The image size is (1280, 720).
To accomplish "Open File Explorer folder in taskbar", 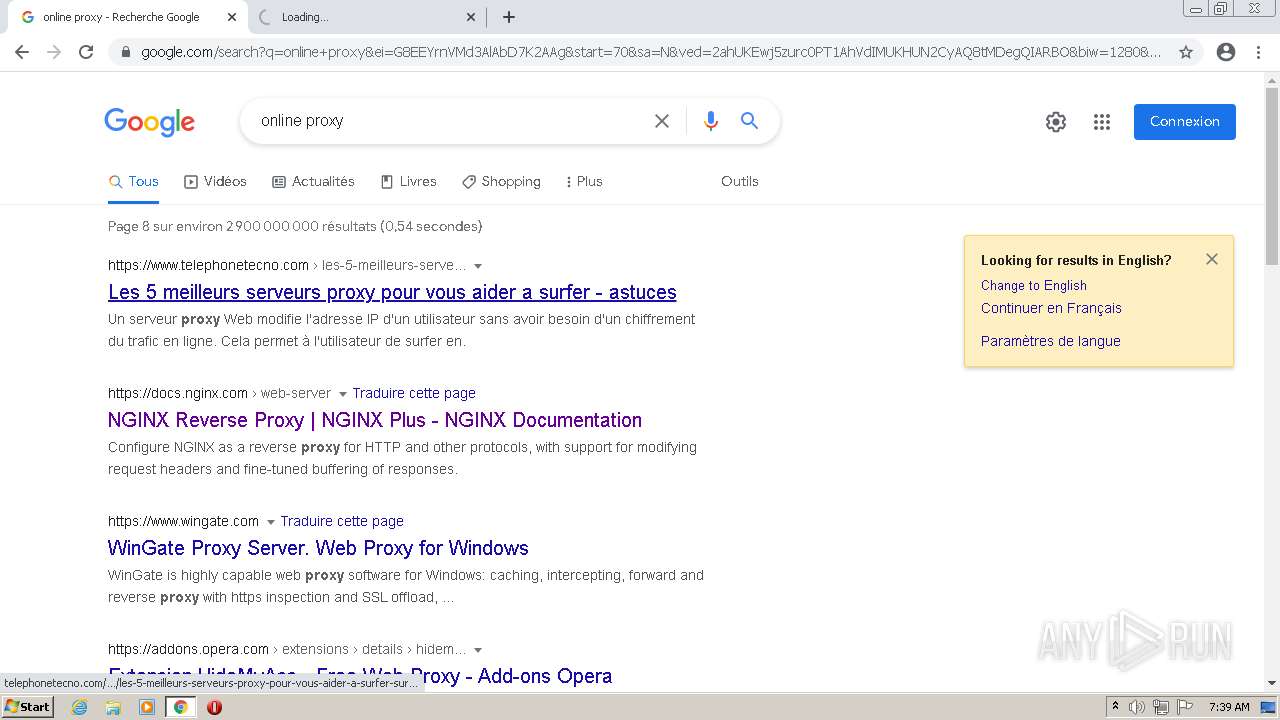I will (x=113, y=707).
